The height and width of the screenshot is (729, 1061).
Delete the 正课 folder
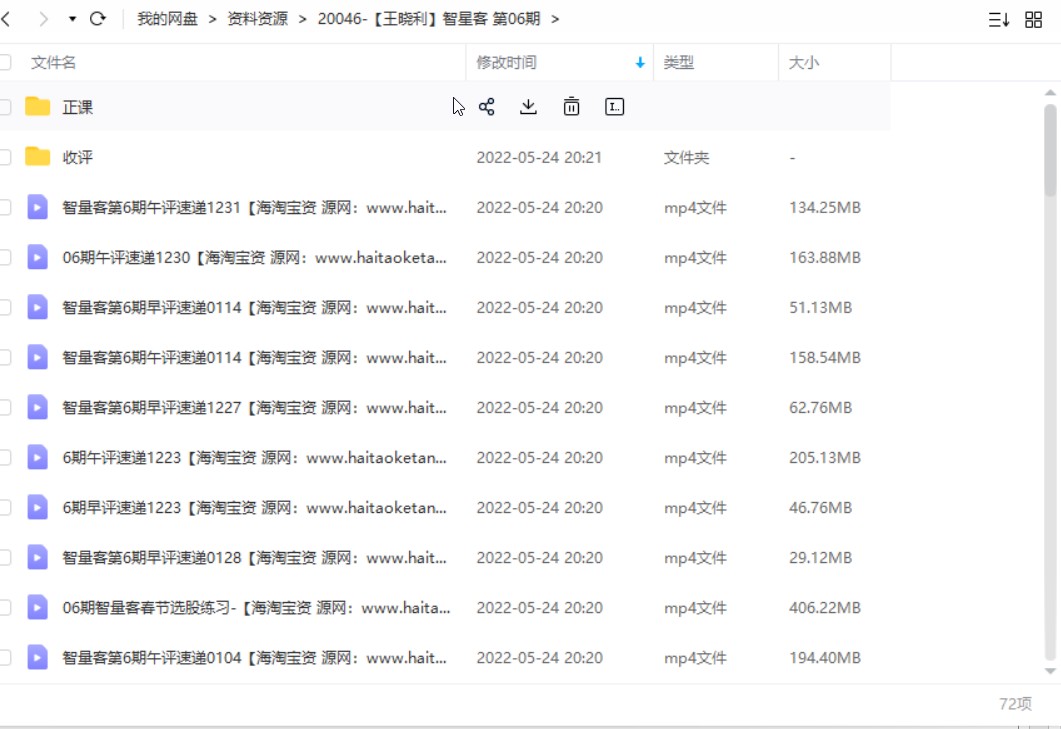(571, 107)
